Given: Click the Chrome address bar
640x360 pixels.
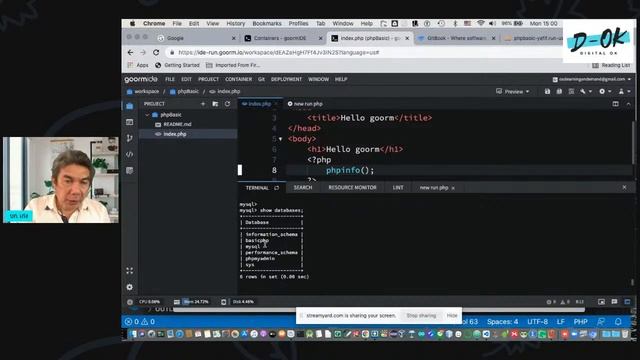Looking at the screenshot, I should 363,52.
